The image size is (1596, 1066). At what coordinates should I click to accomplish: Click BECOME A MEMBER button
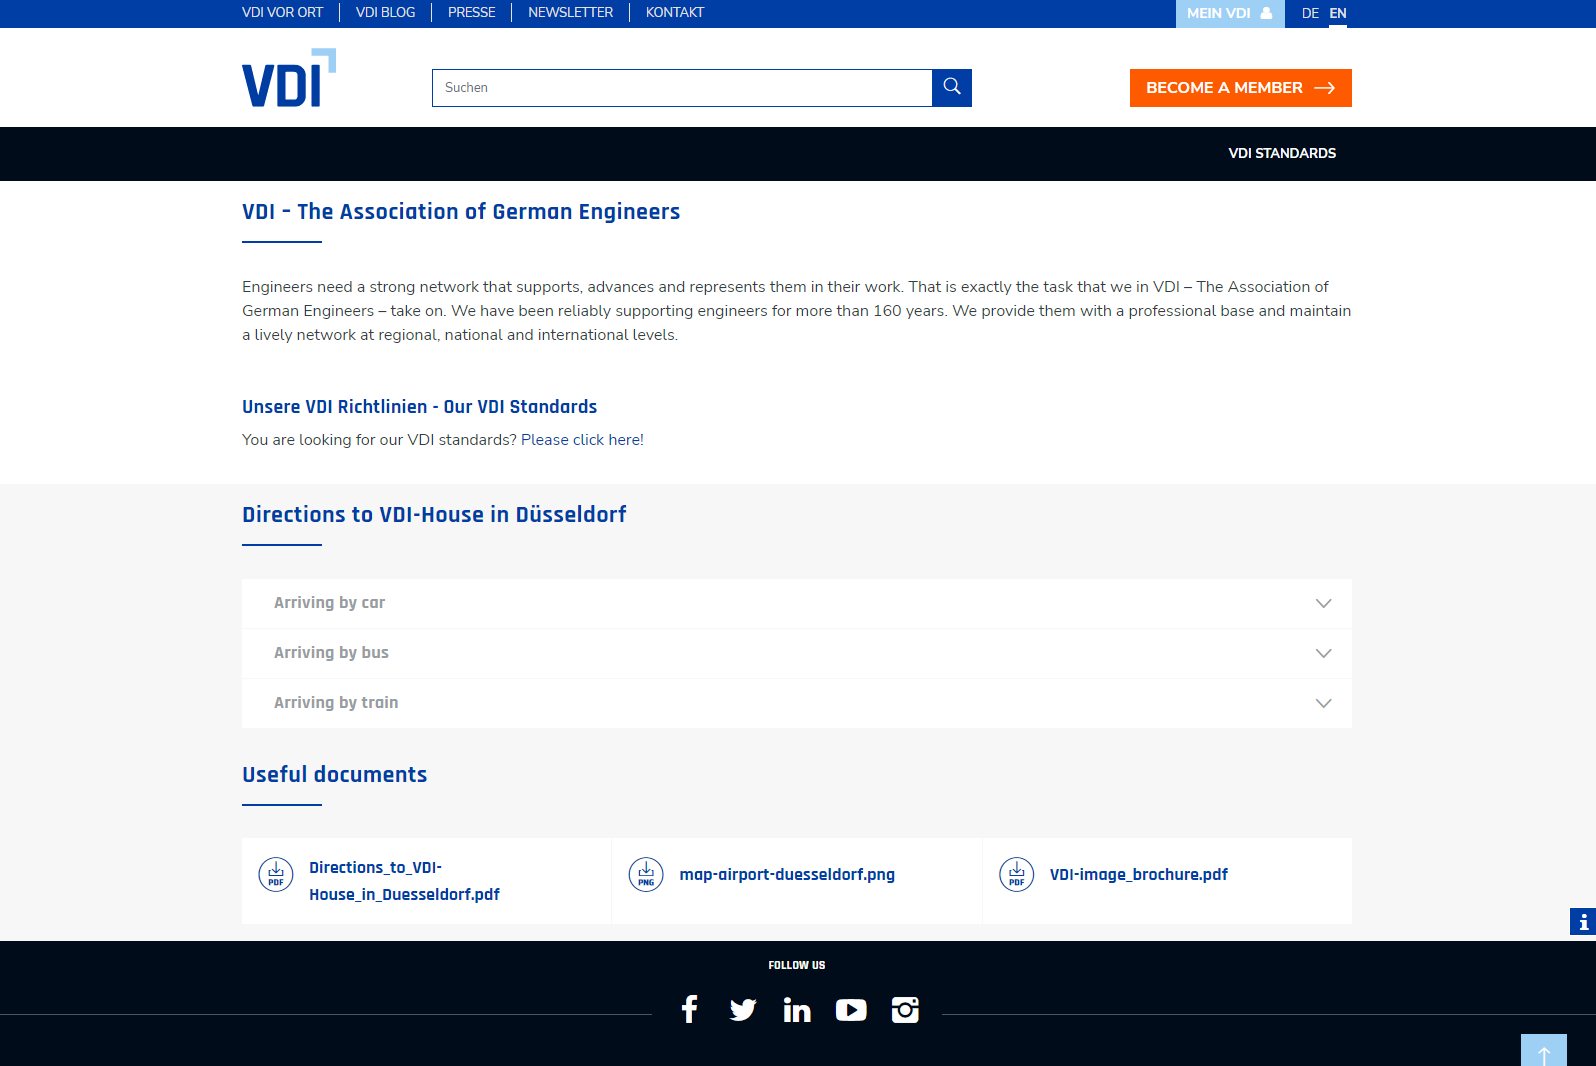(x=1241, y=88)
